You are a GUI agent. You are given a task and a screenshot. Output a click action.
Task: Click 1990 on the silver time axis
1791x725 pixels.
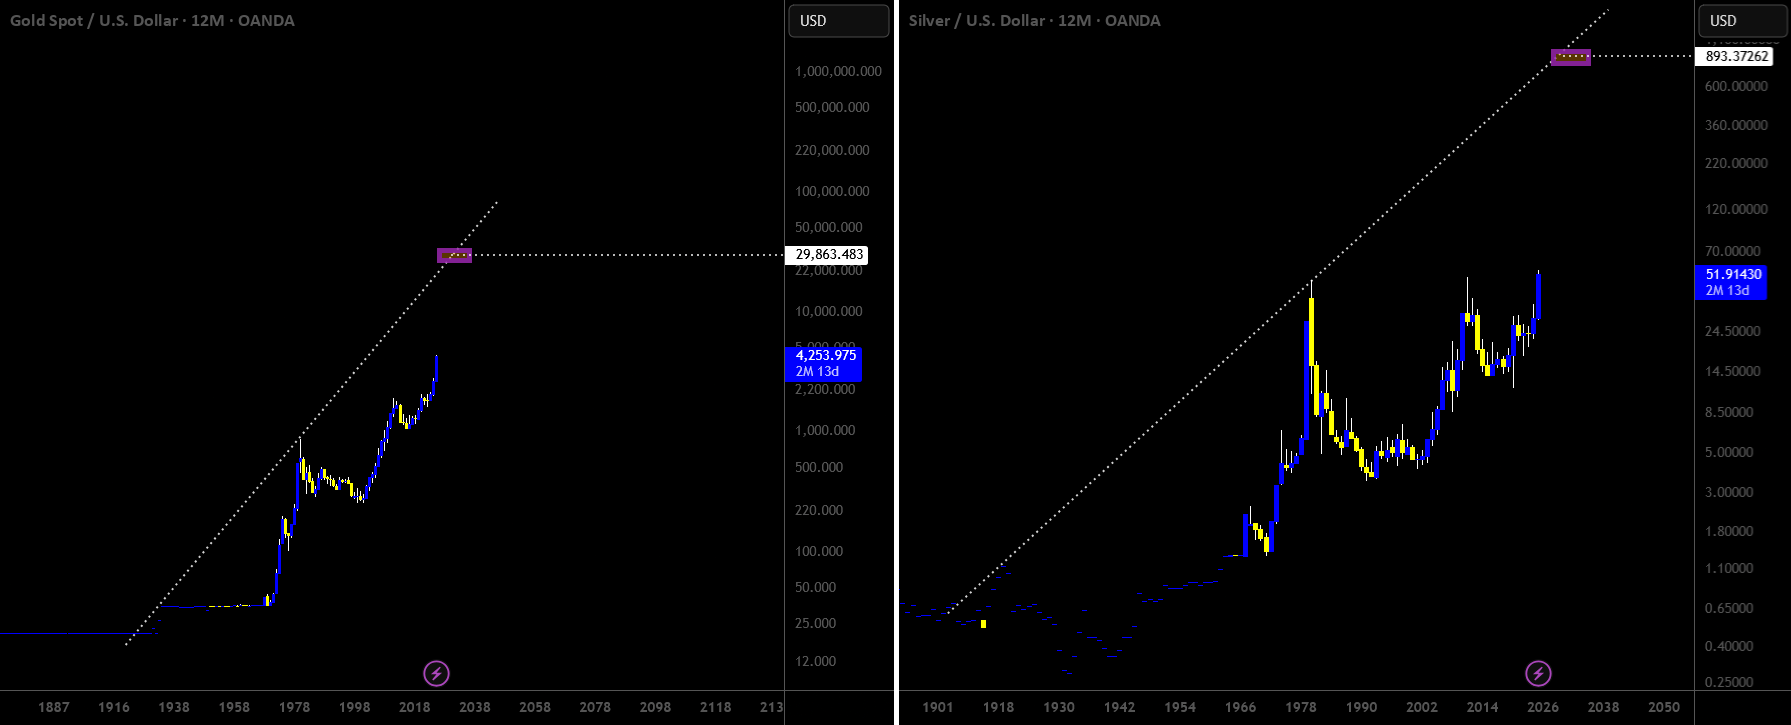1361,707
